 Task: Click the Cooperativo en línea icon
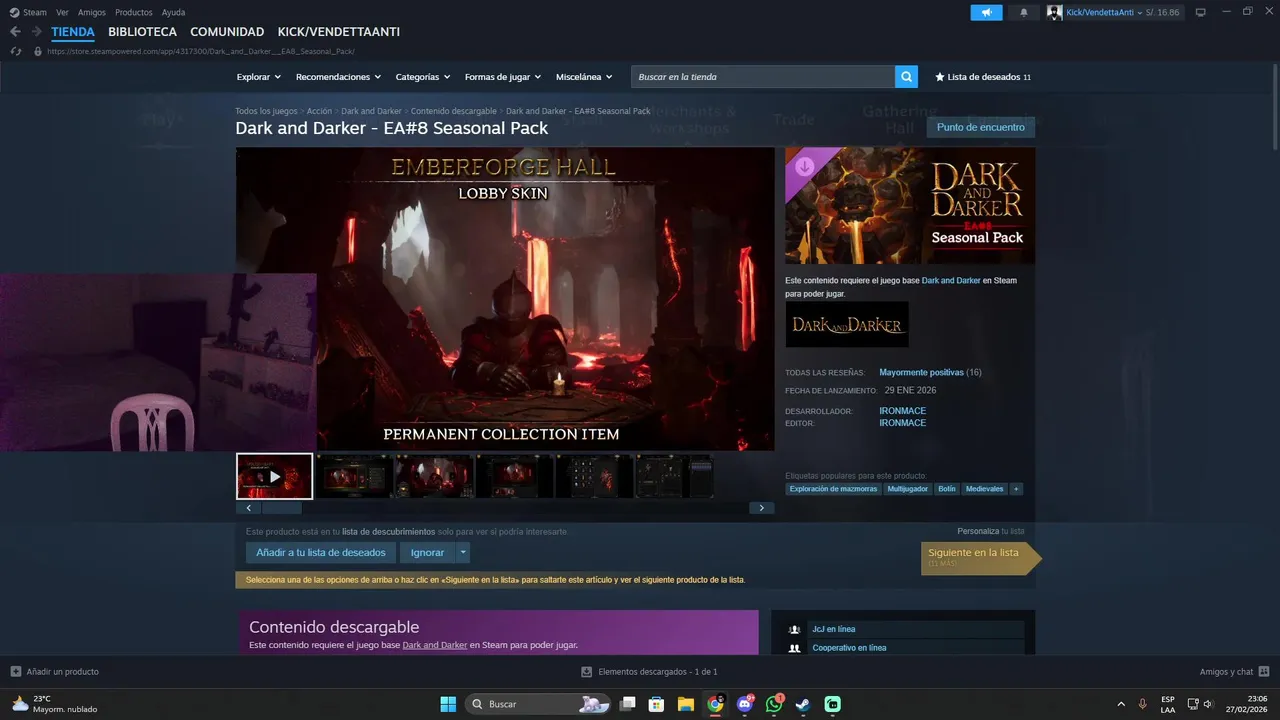[x=794, y=648]
